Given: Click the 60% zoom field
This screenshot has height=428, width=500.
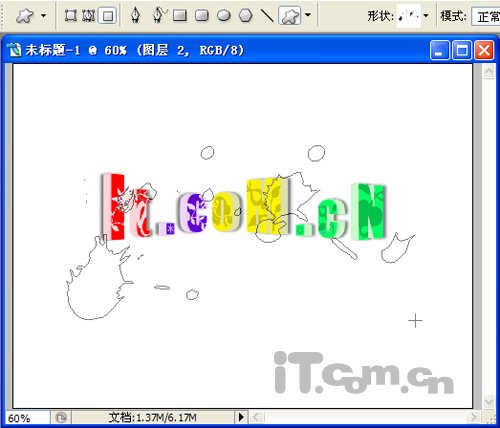Looking at the screenshot, I should (x=27, y=418).
